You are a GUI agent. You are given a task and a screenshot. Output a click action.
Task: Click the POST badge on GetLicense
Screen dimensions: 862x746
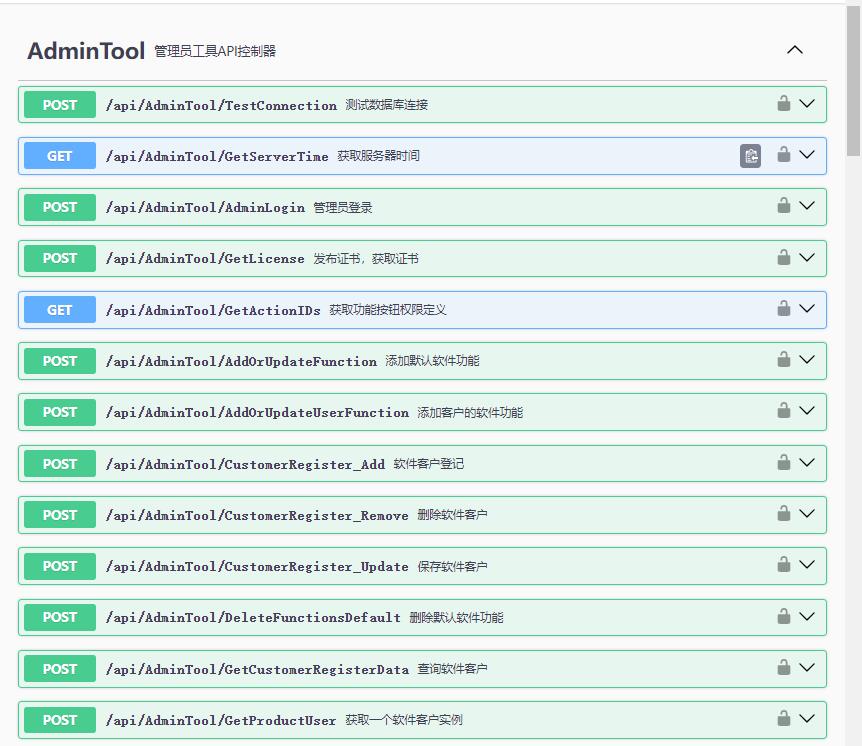tap(60, 258)
